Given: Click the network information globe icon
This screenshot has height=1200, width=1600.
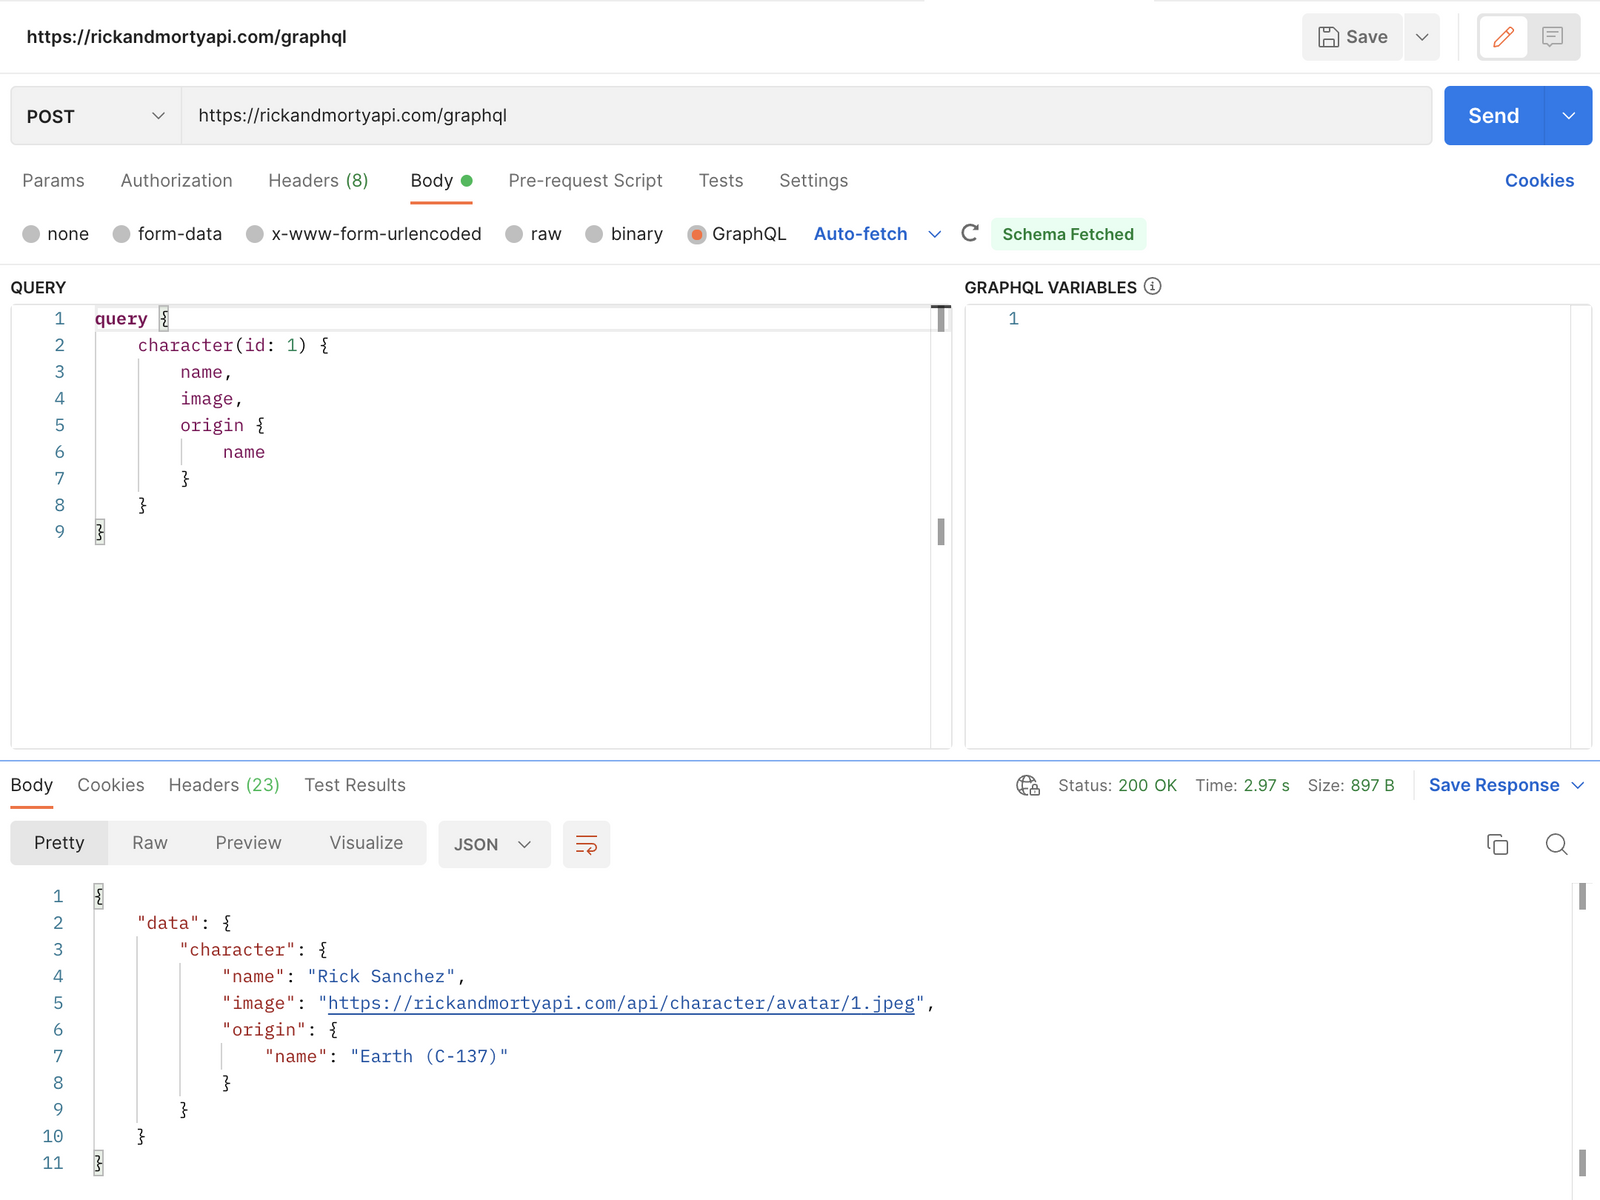Looking at the screenshot, I should [1027, 785].
